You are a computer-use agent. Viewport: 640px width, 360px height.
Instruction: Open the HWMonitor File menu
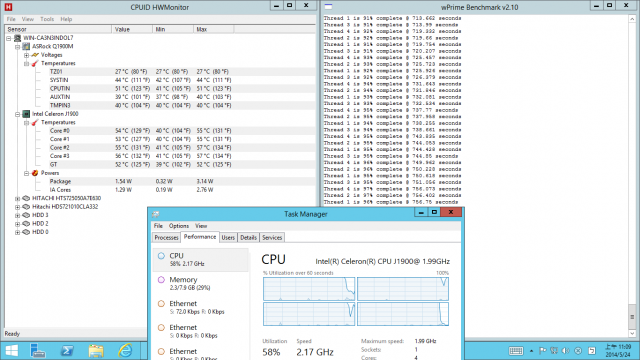point(11,19)
